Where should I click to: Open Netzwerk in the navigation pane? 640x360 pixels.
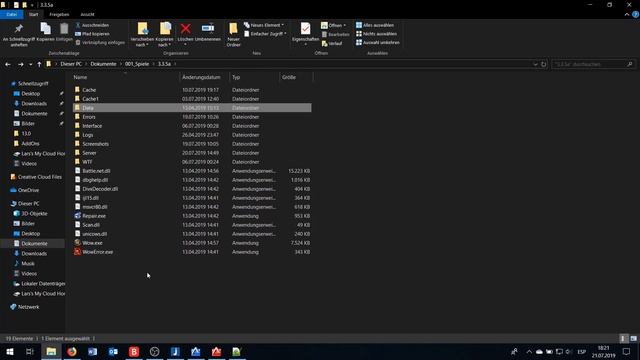tap(29, 307)
